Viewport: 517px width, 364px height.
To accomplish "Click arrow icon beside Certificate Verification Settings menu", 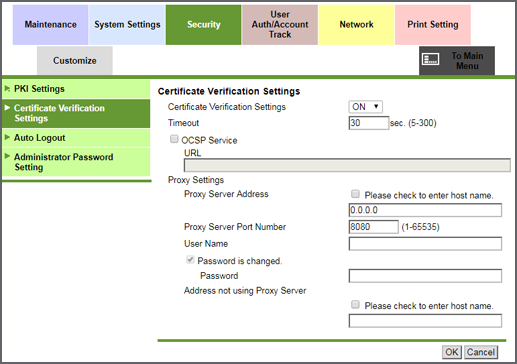I will 7,108.
